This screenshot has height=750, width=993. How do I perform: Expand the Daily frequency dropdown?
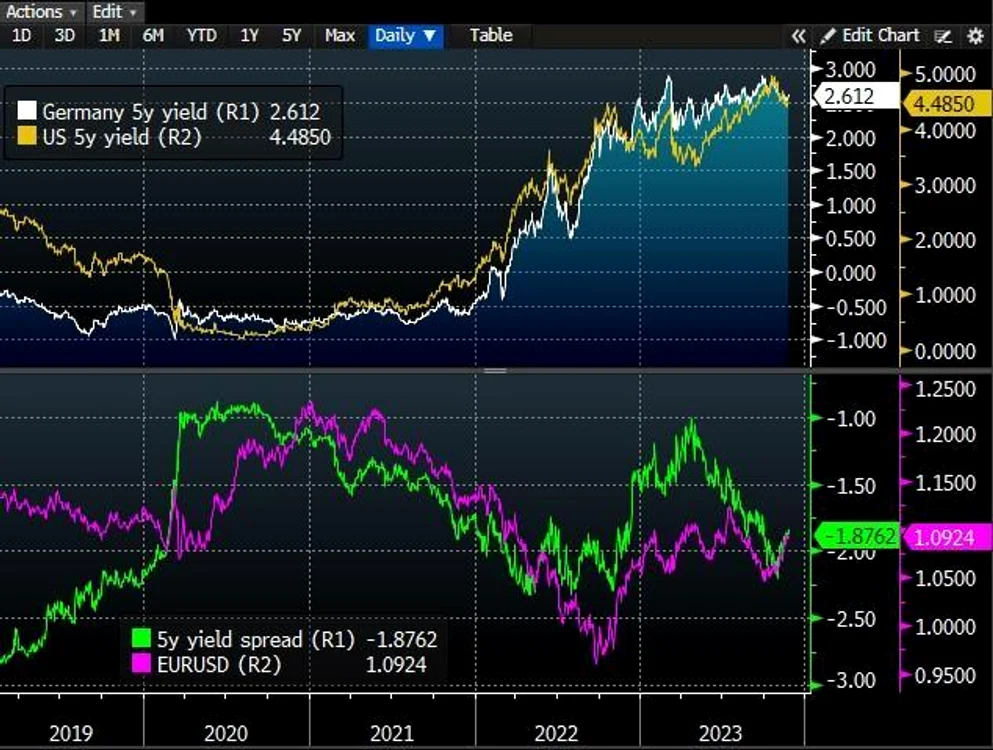(x=405, y=35)
